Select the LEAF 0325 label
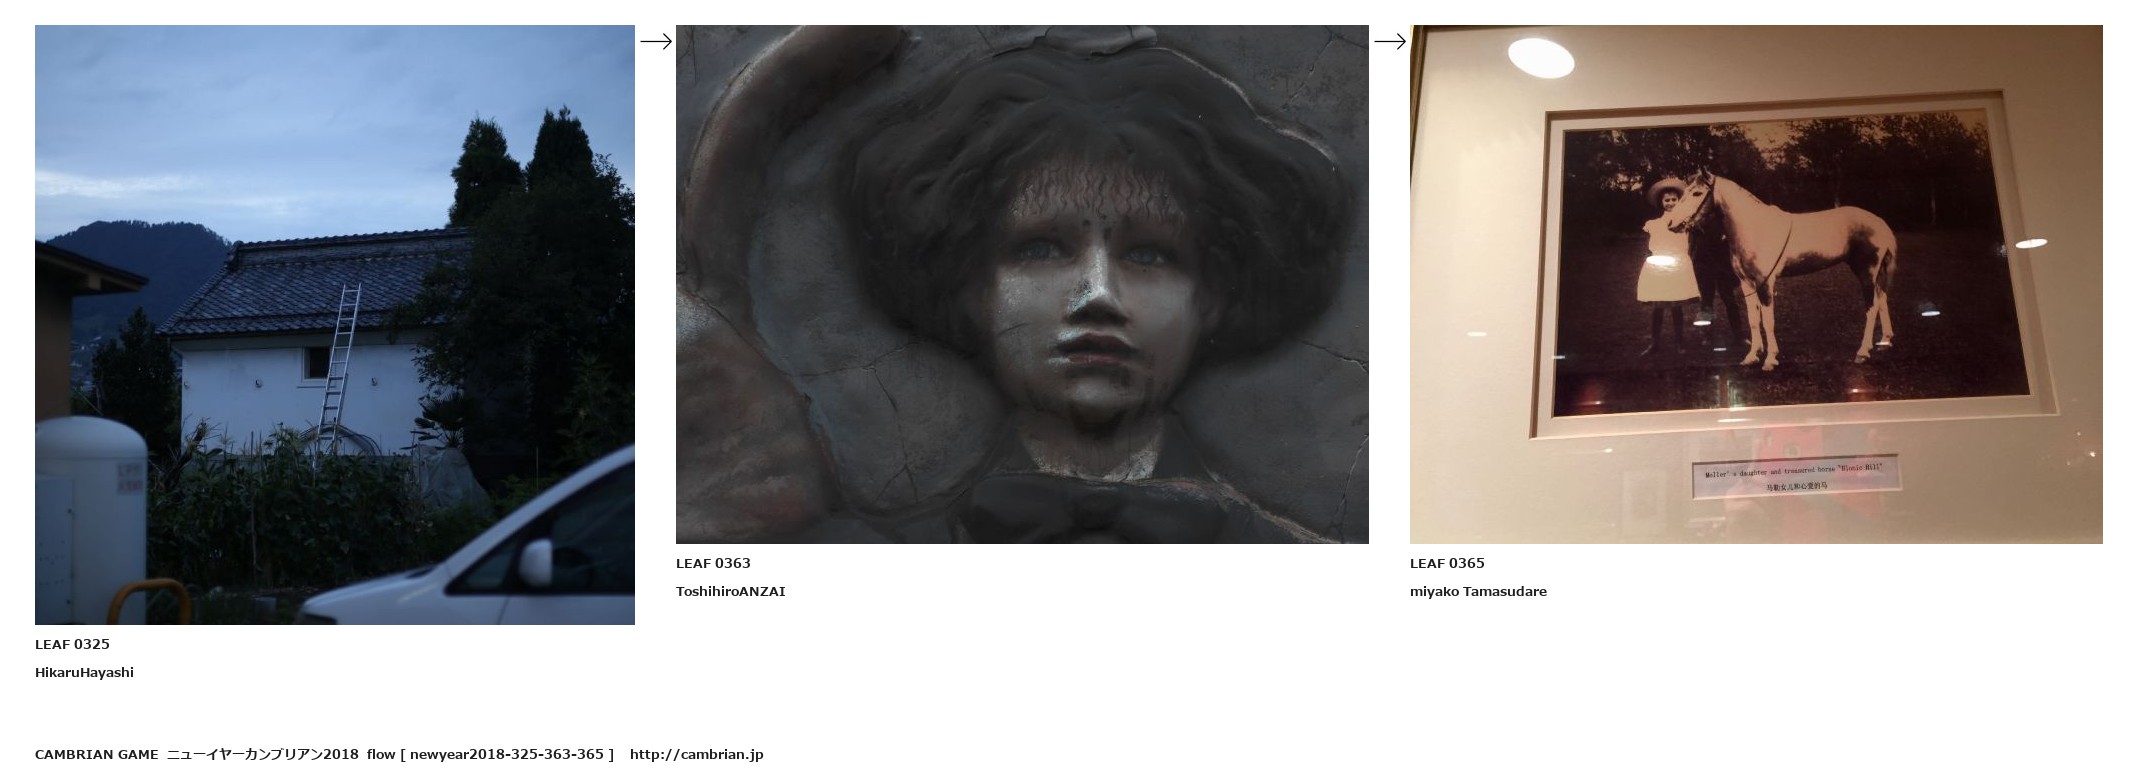The image size is (2138, 779). [x=72, y=644]
